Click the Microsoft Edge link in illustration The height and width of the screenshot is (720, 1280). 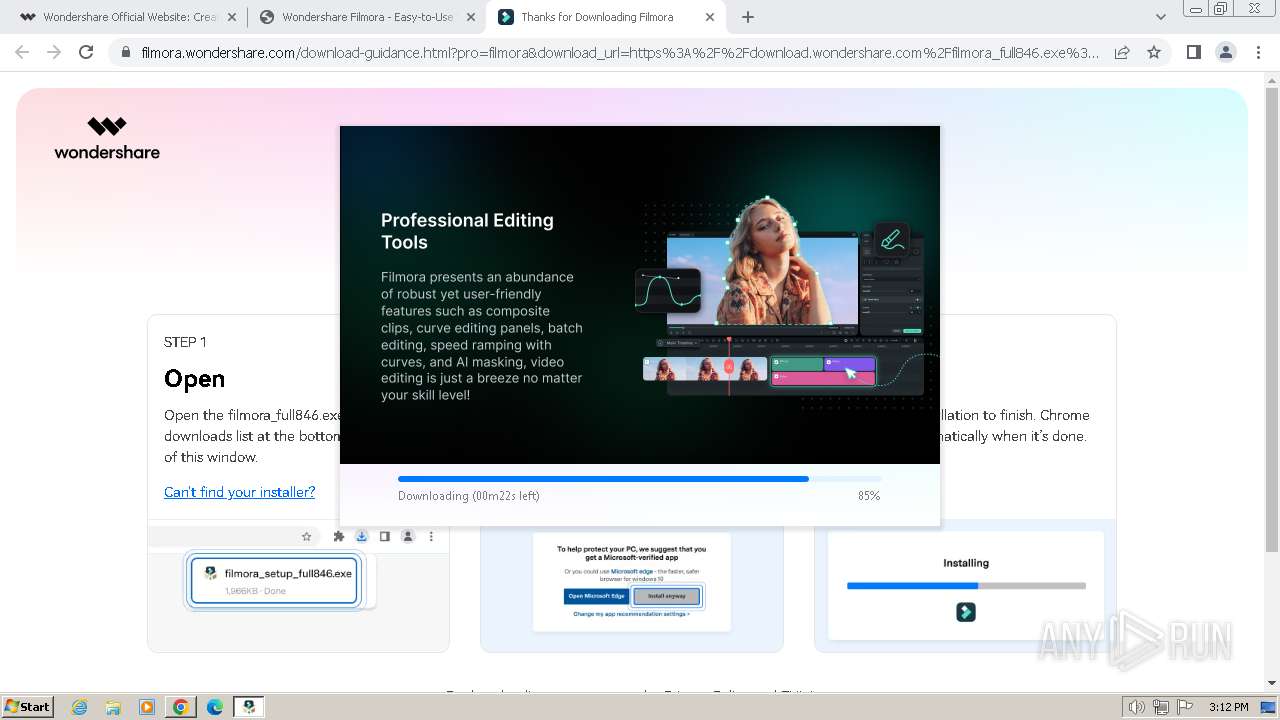(x=631, y=571)
